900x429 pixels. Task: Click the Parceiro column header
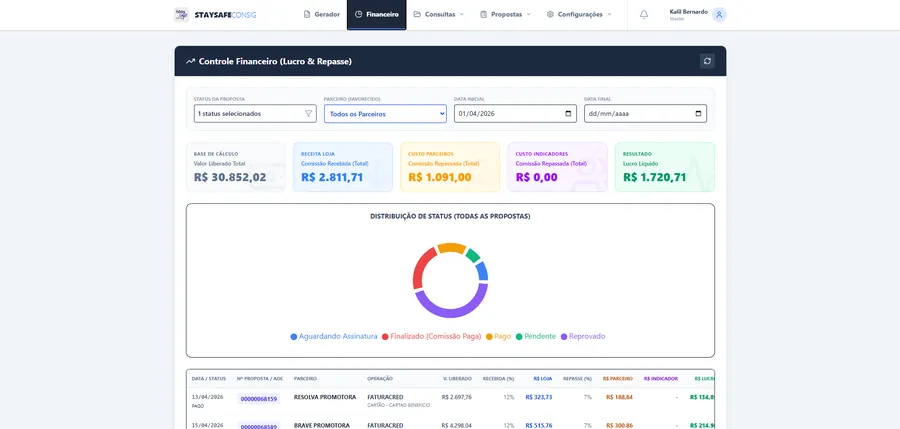coord(305,378)
